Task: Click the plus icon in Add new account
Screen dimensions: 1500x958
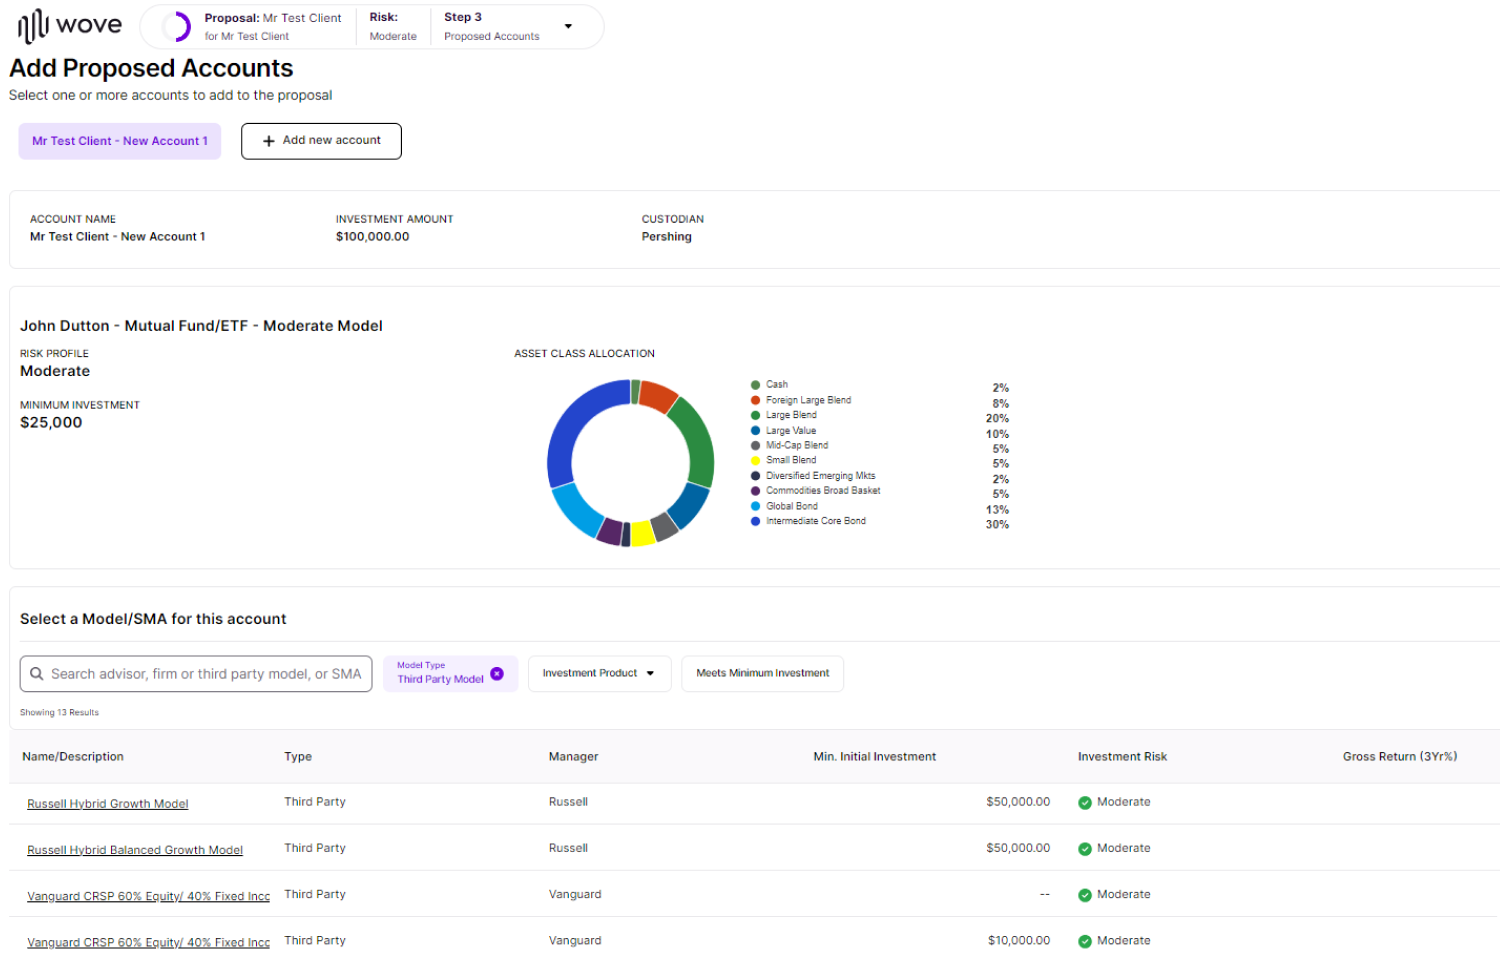Action: [x=269, y=141]
